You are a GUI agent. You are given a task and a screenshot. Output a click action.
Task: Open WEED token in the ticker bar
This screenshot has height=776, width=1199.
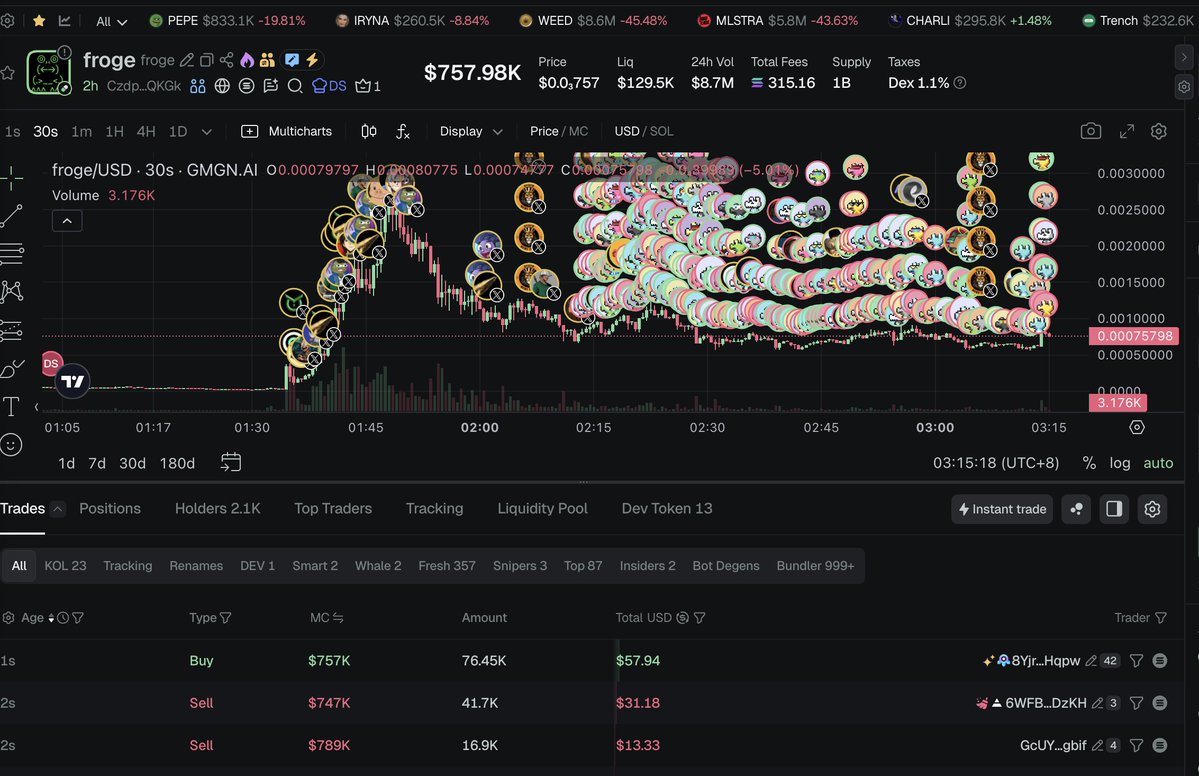click(x=593, y=21)
